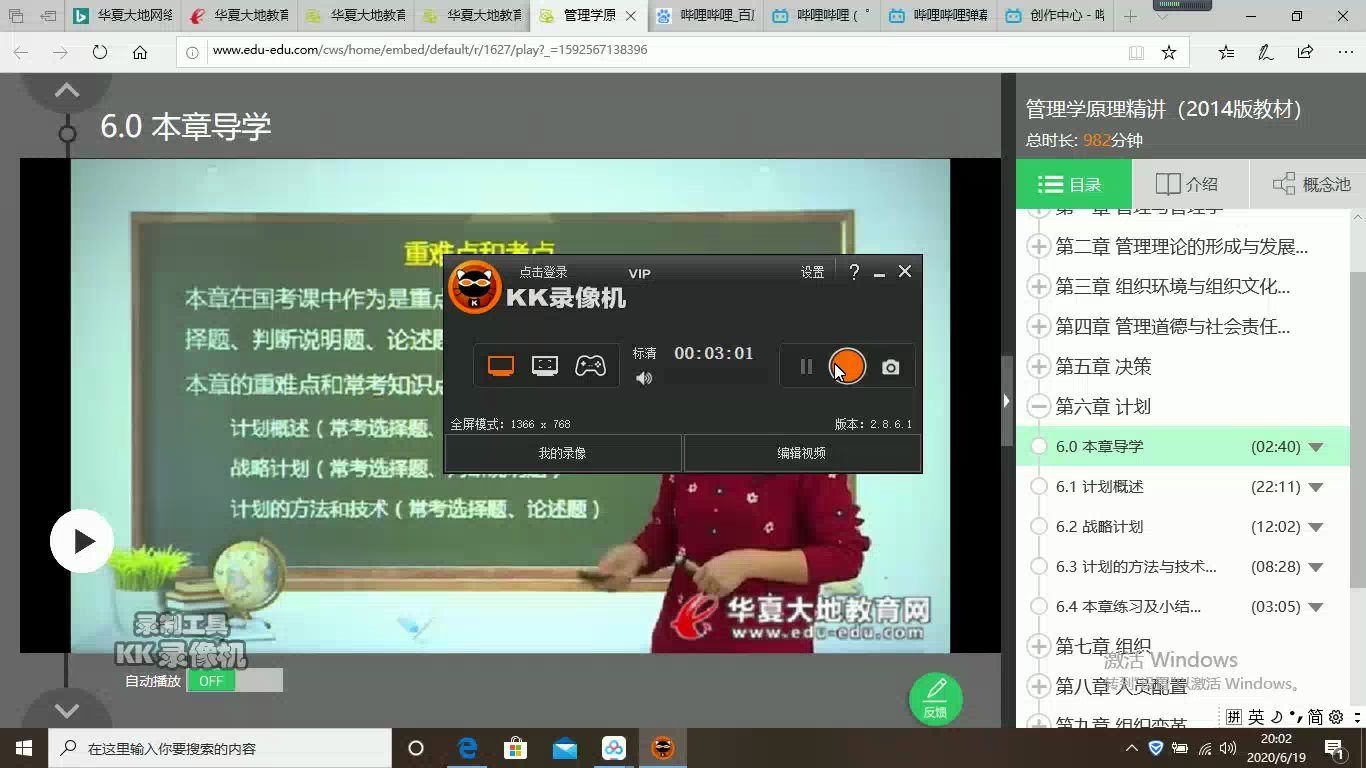Click the play button on the video
The width and height of the screenshot is (1366, 768).
(x=81, y=540)
